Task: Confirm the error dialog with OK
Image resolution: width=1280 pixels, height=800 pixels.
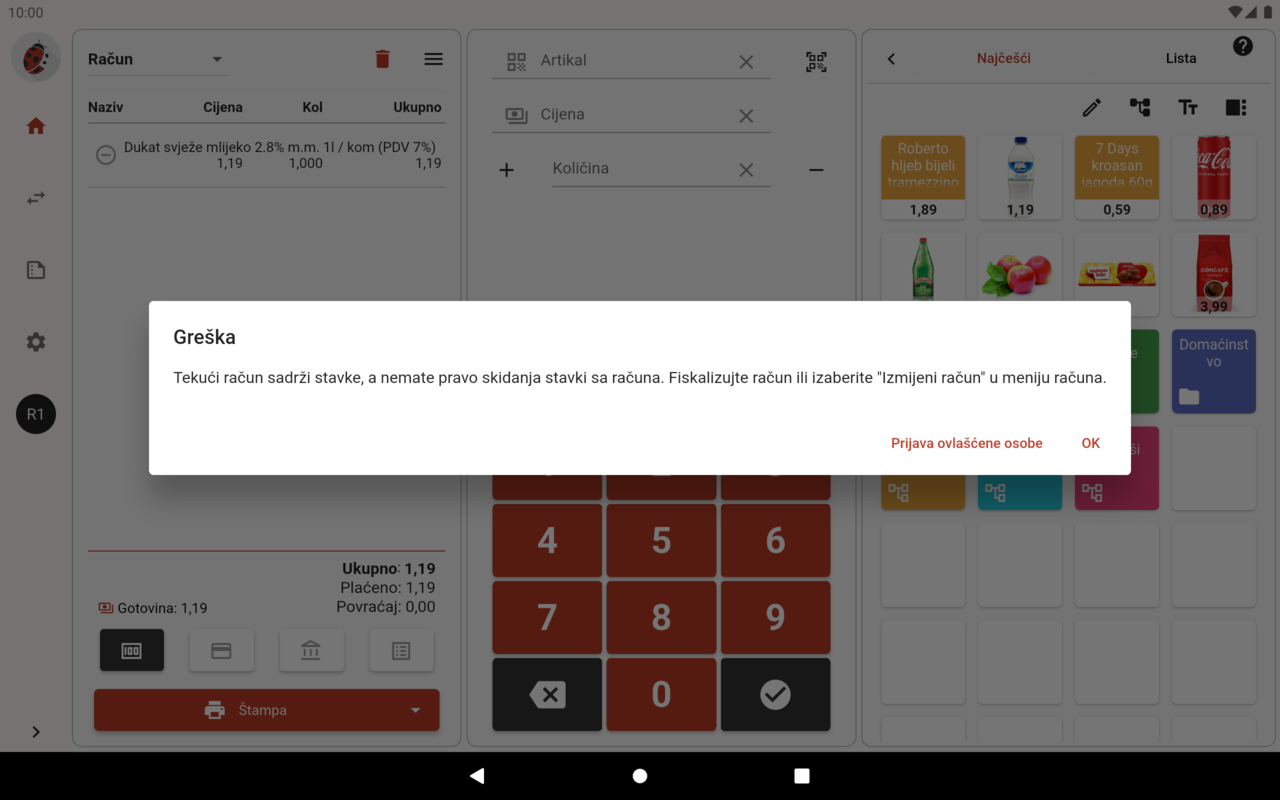Action: [x=1090, y=443]
